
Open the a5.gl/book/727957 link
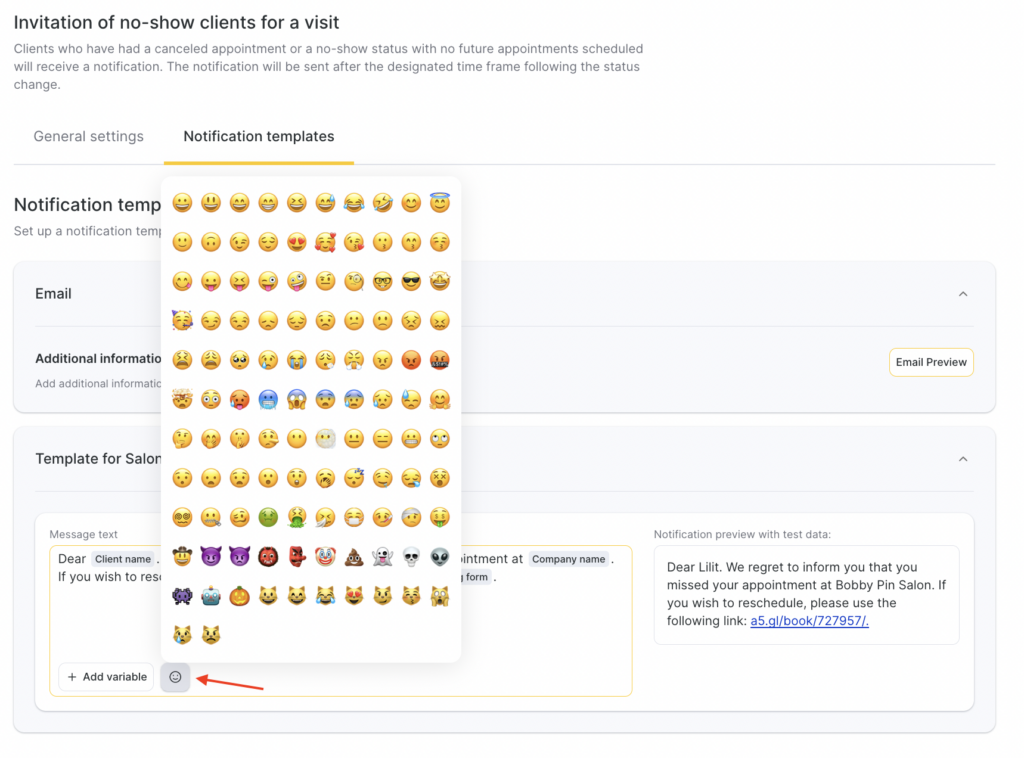[x=809, y=621]
